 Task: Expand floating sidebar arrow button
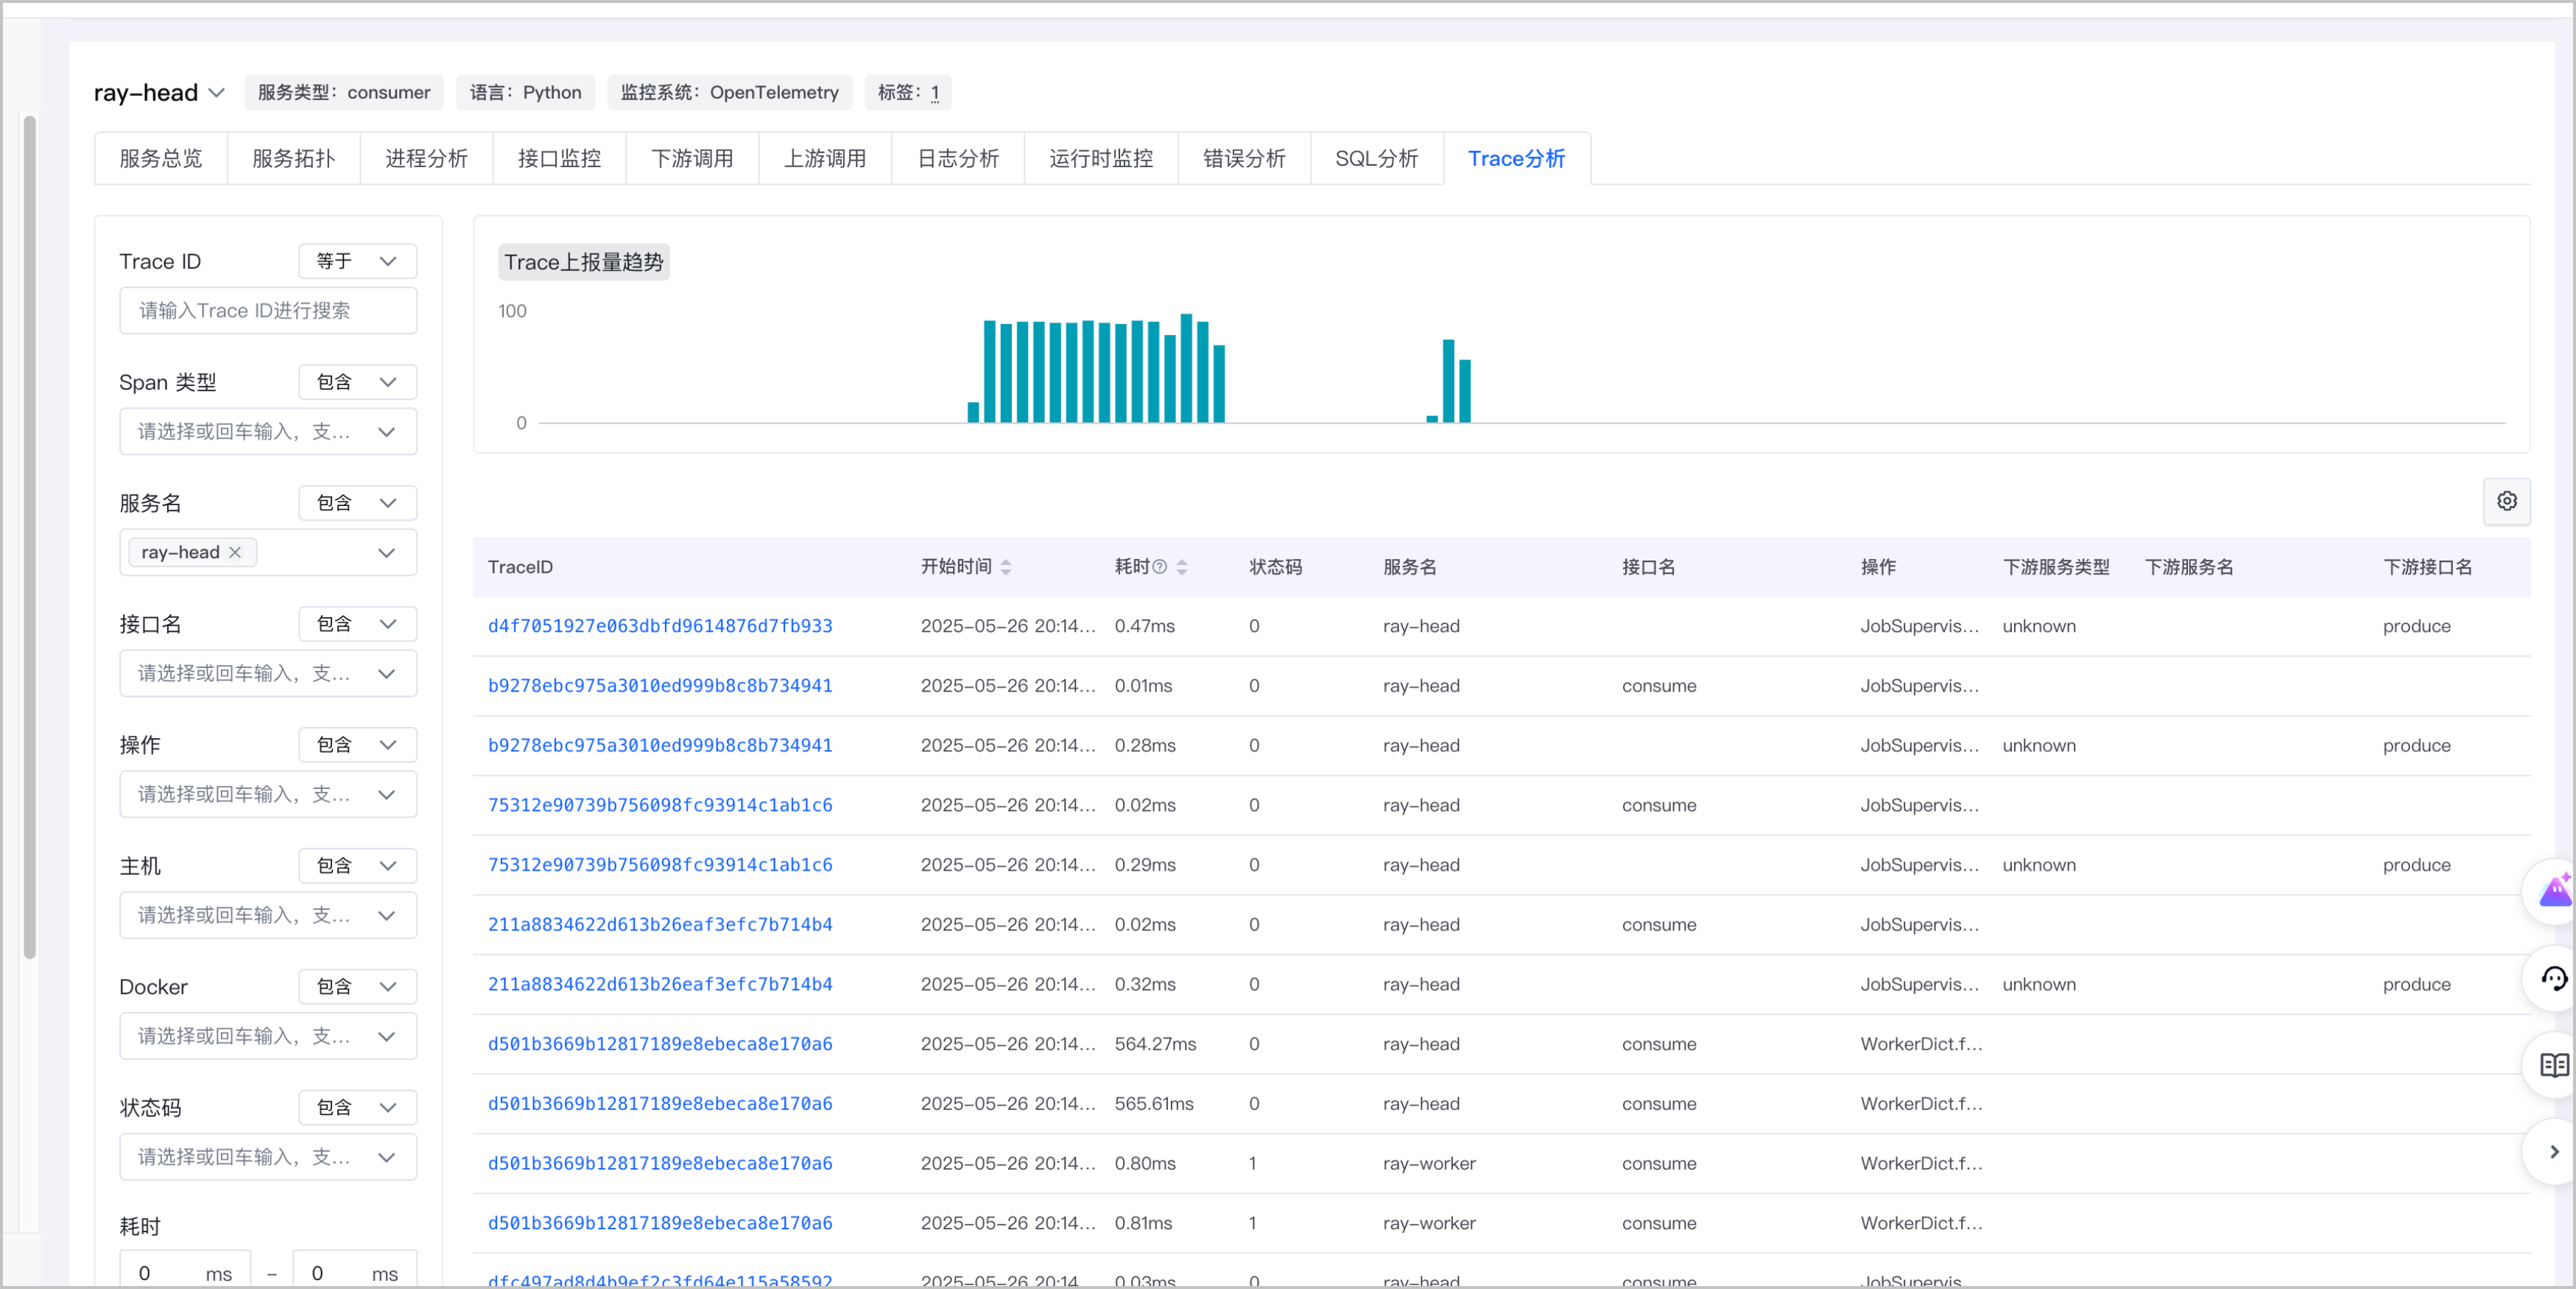tap(2555, 1152)
